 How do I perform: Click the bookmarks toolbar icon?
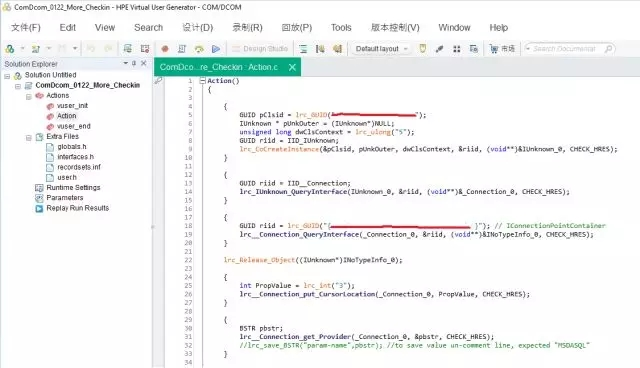click(x=320, y=49)
